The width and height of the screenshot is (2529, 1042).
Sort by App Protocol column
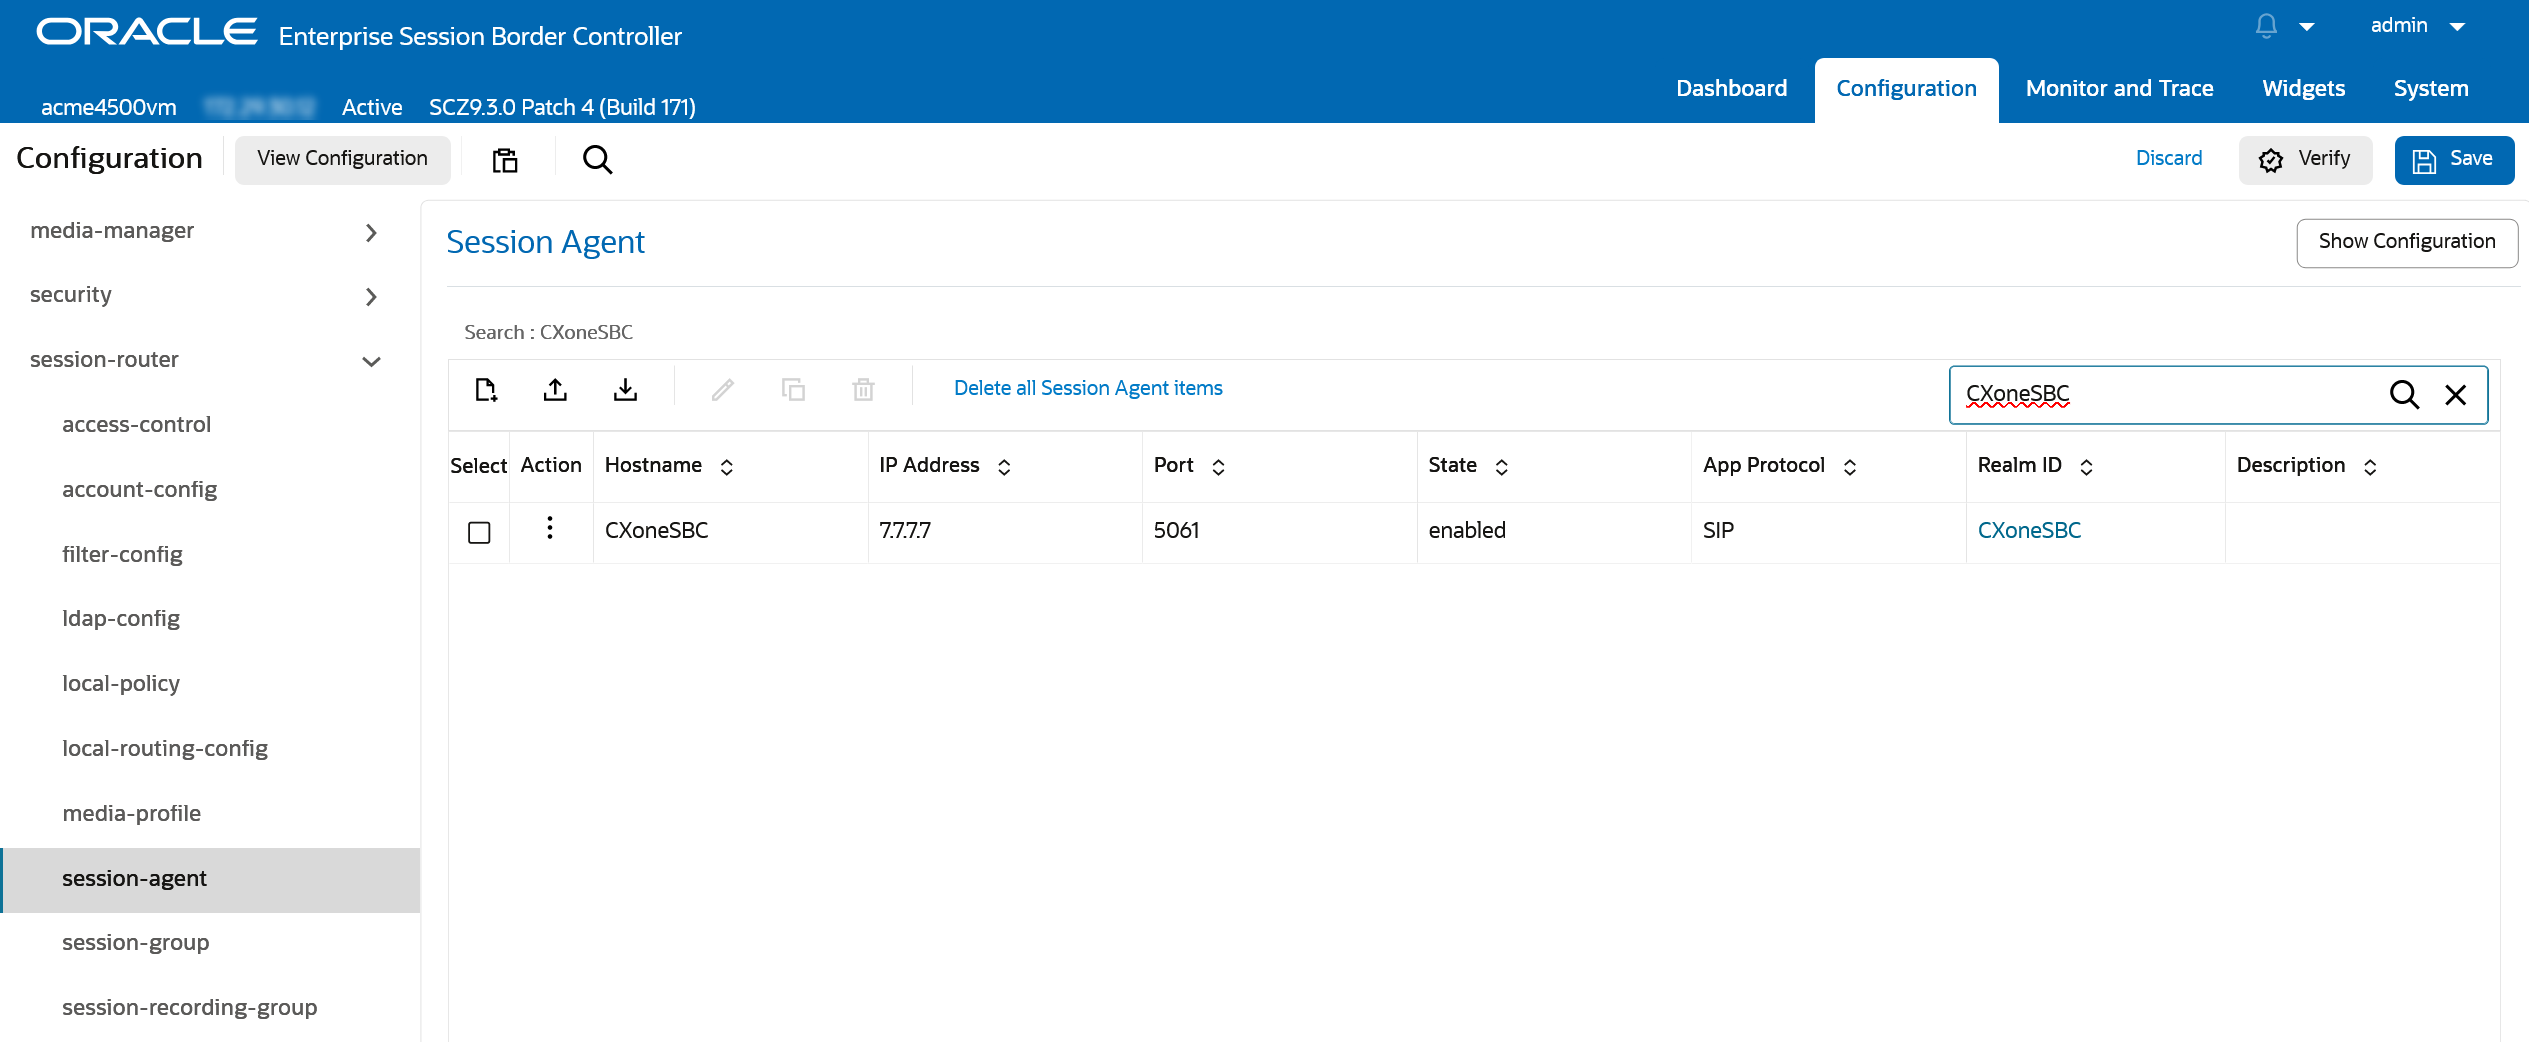(1850, 467)
